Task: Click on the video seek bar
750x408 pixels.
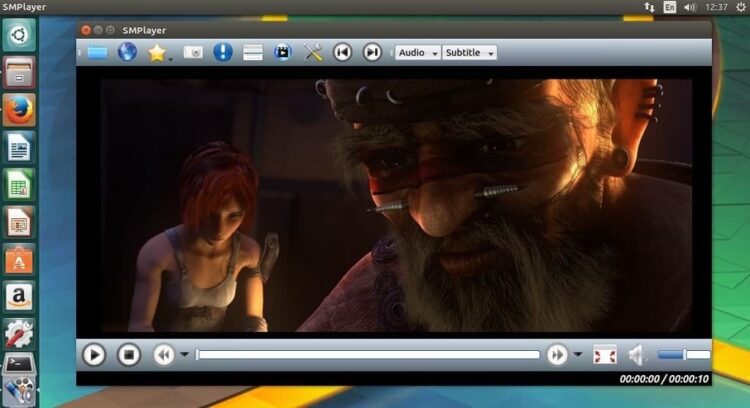Action: coord(368,355)
